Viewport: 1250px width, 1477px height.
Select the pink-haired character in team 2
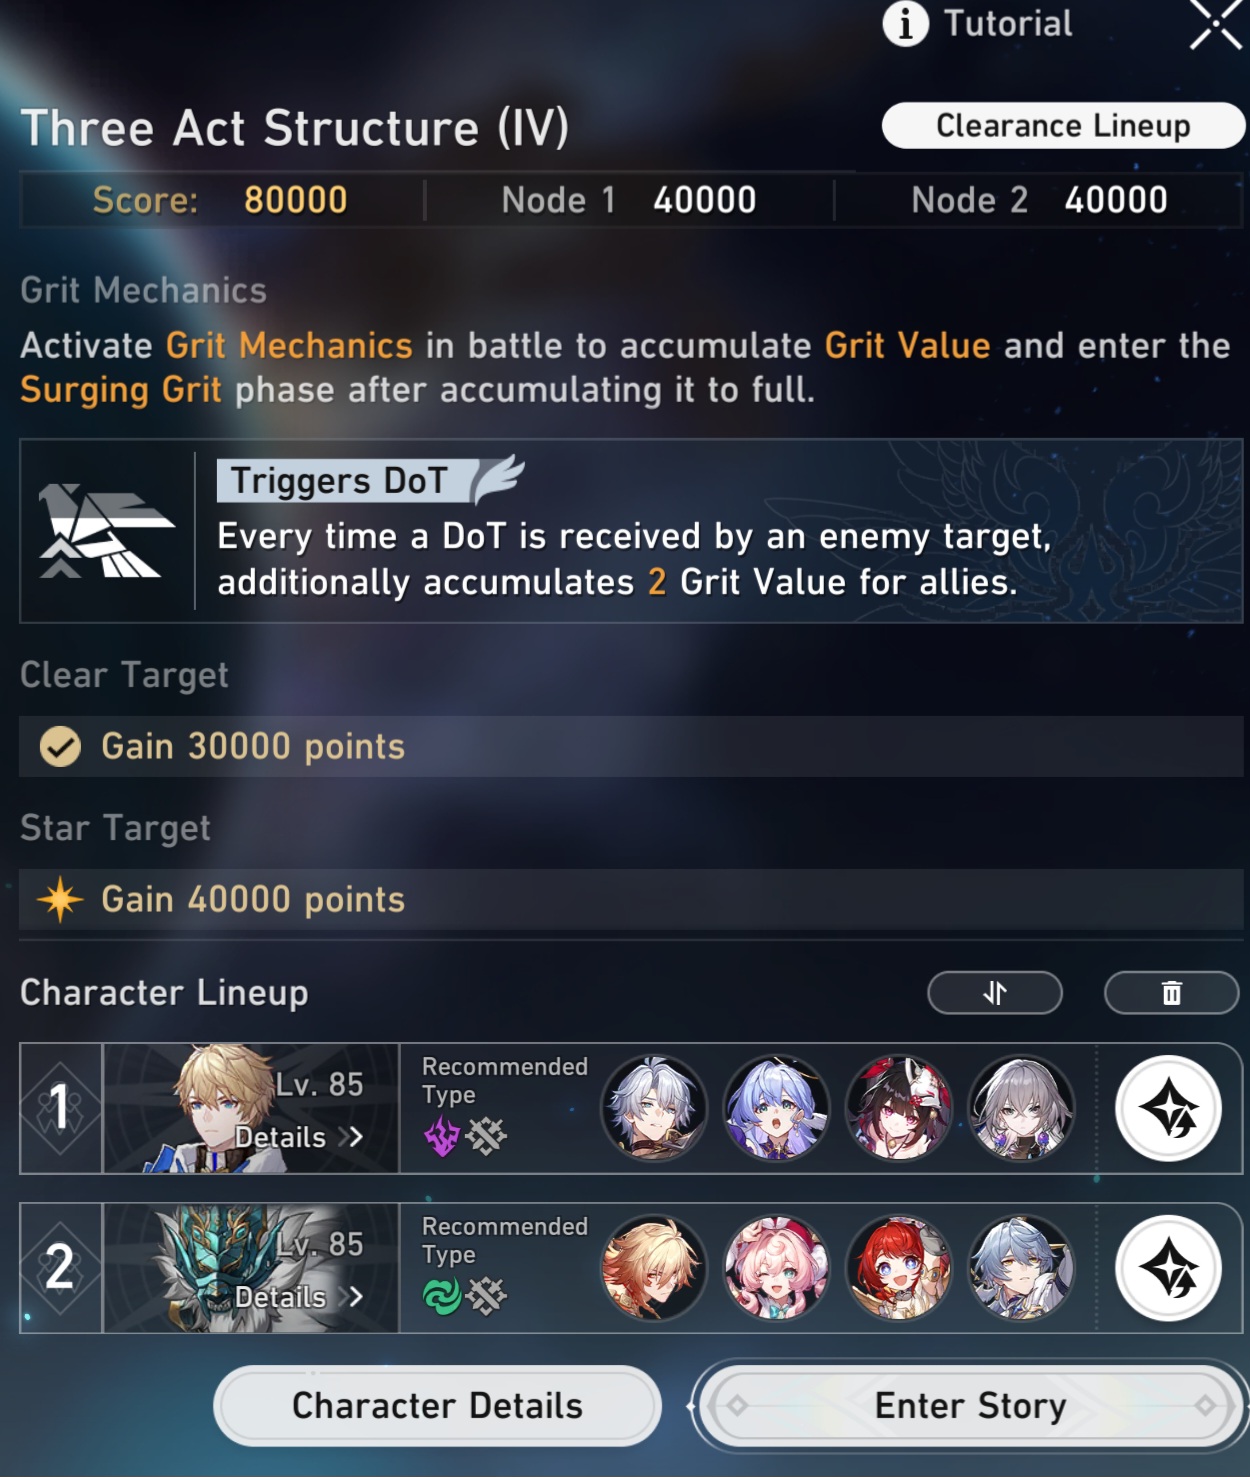[776, 1268]
